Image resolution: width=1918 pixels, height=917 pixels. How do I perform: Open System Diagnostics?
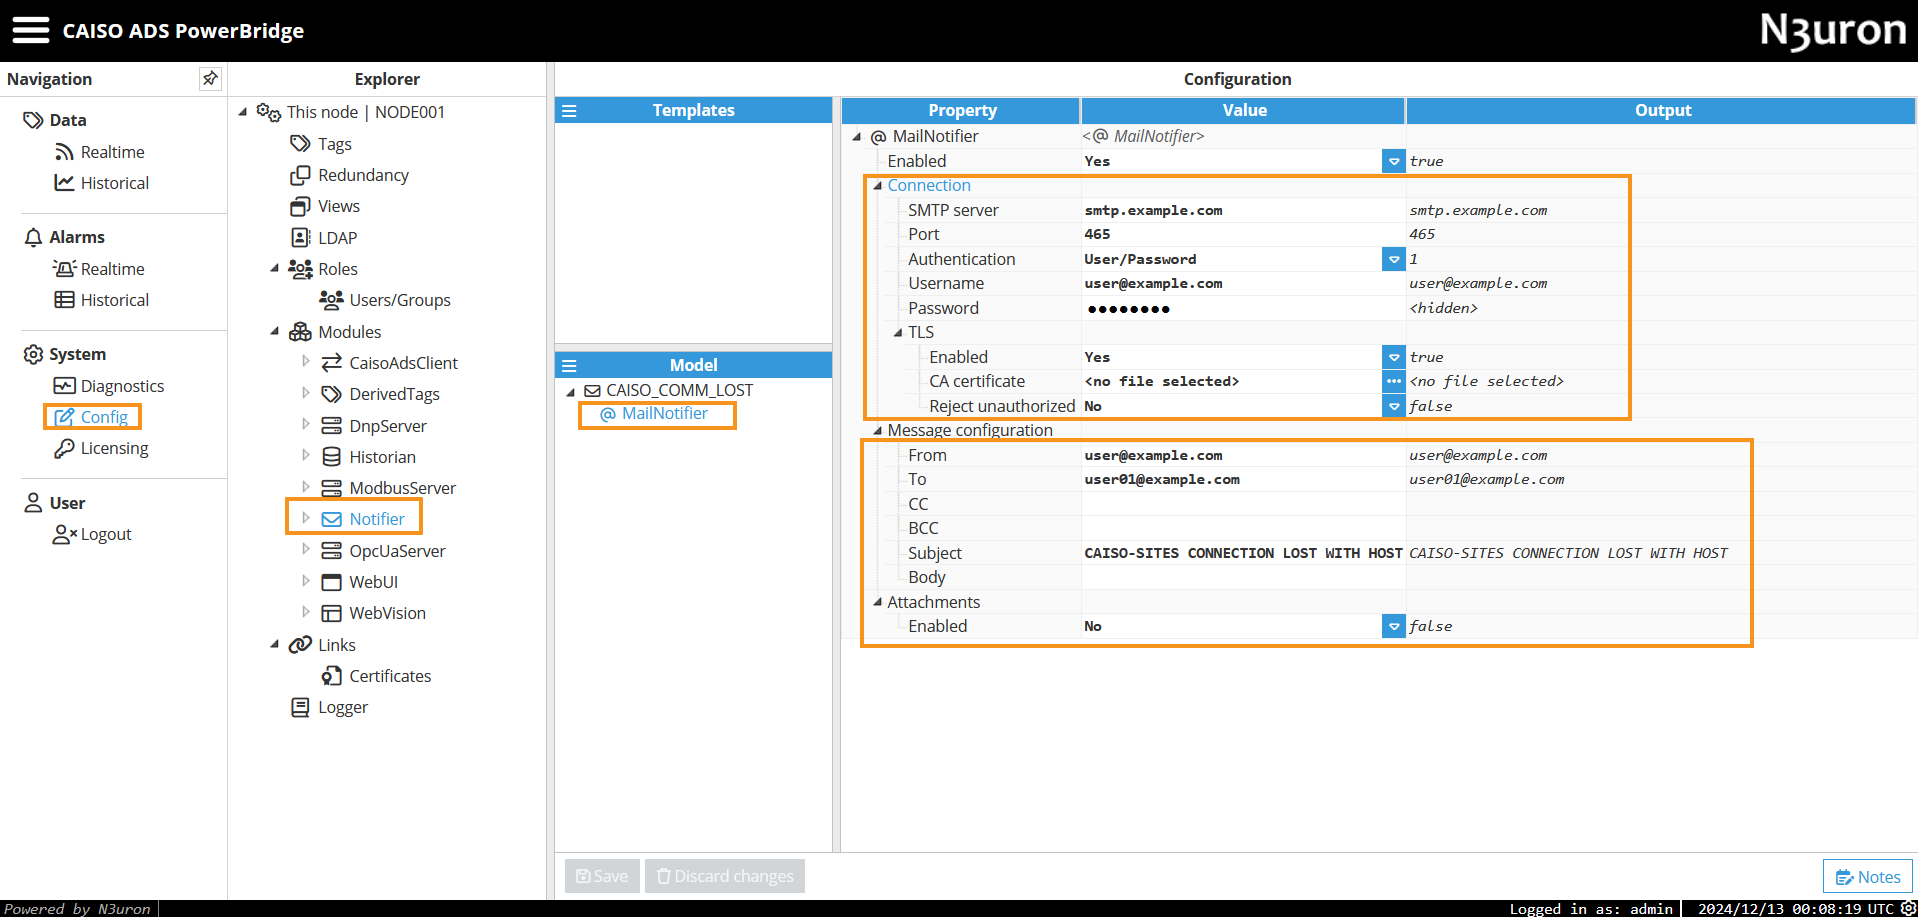(110, 386)
